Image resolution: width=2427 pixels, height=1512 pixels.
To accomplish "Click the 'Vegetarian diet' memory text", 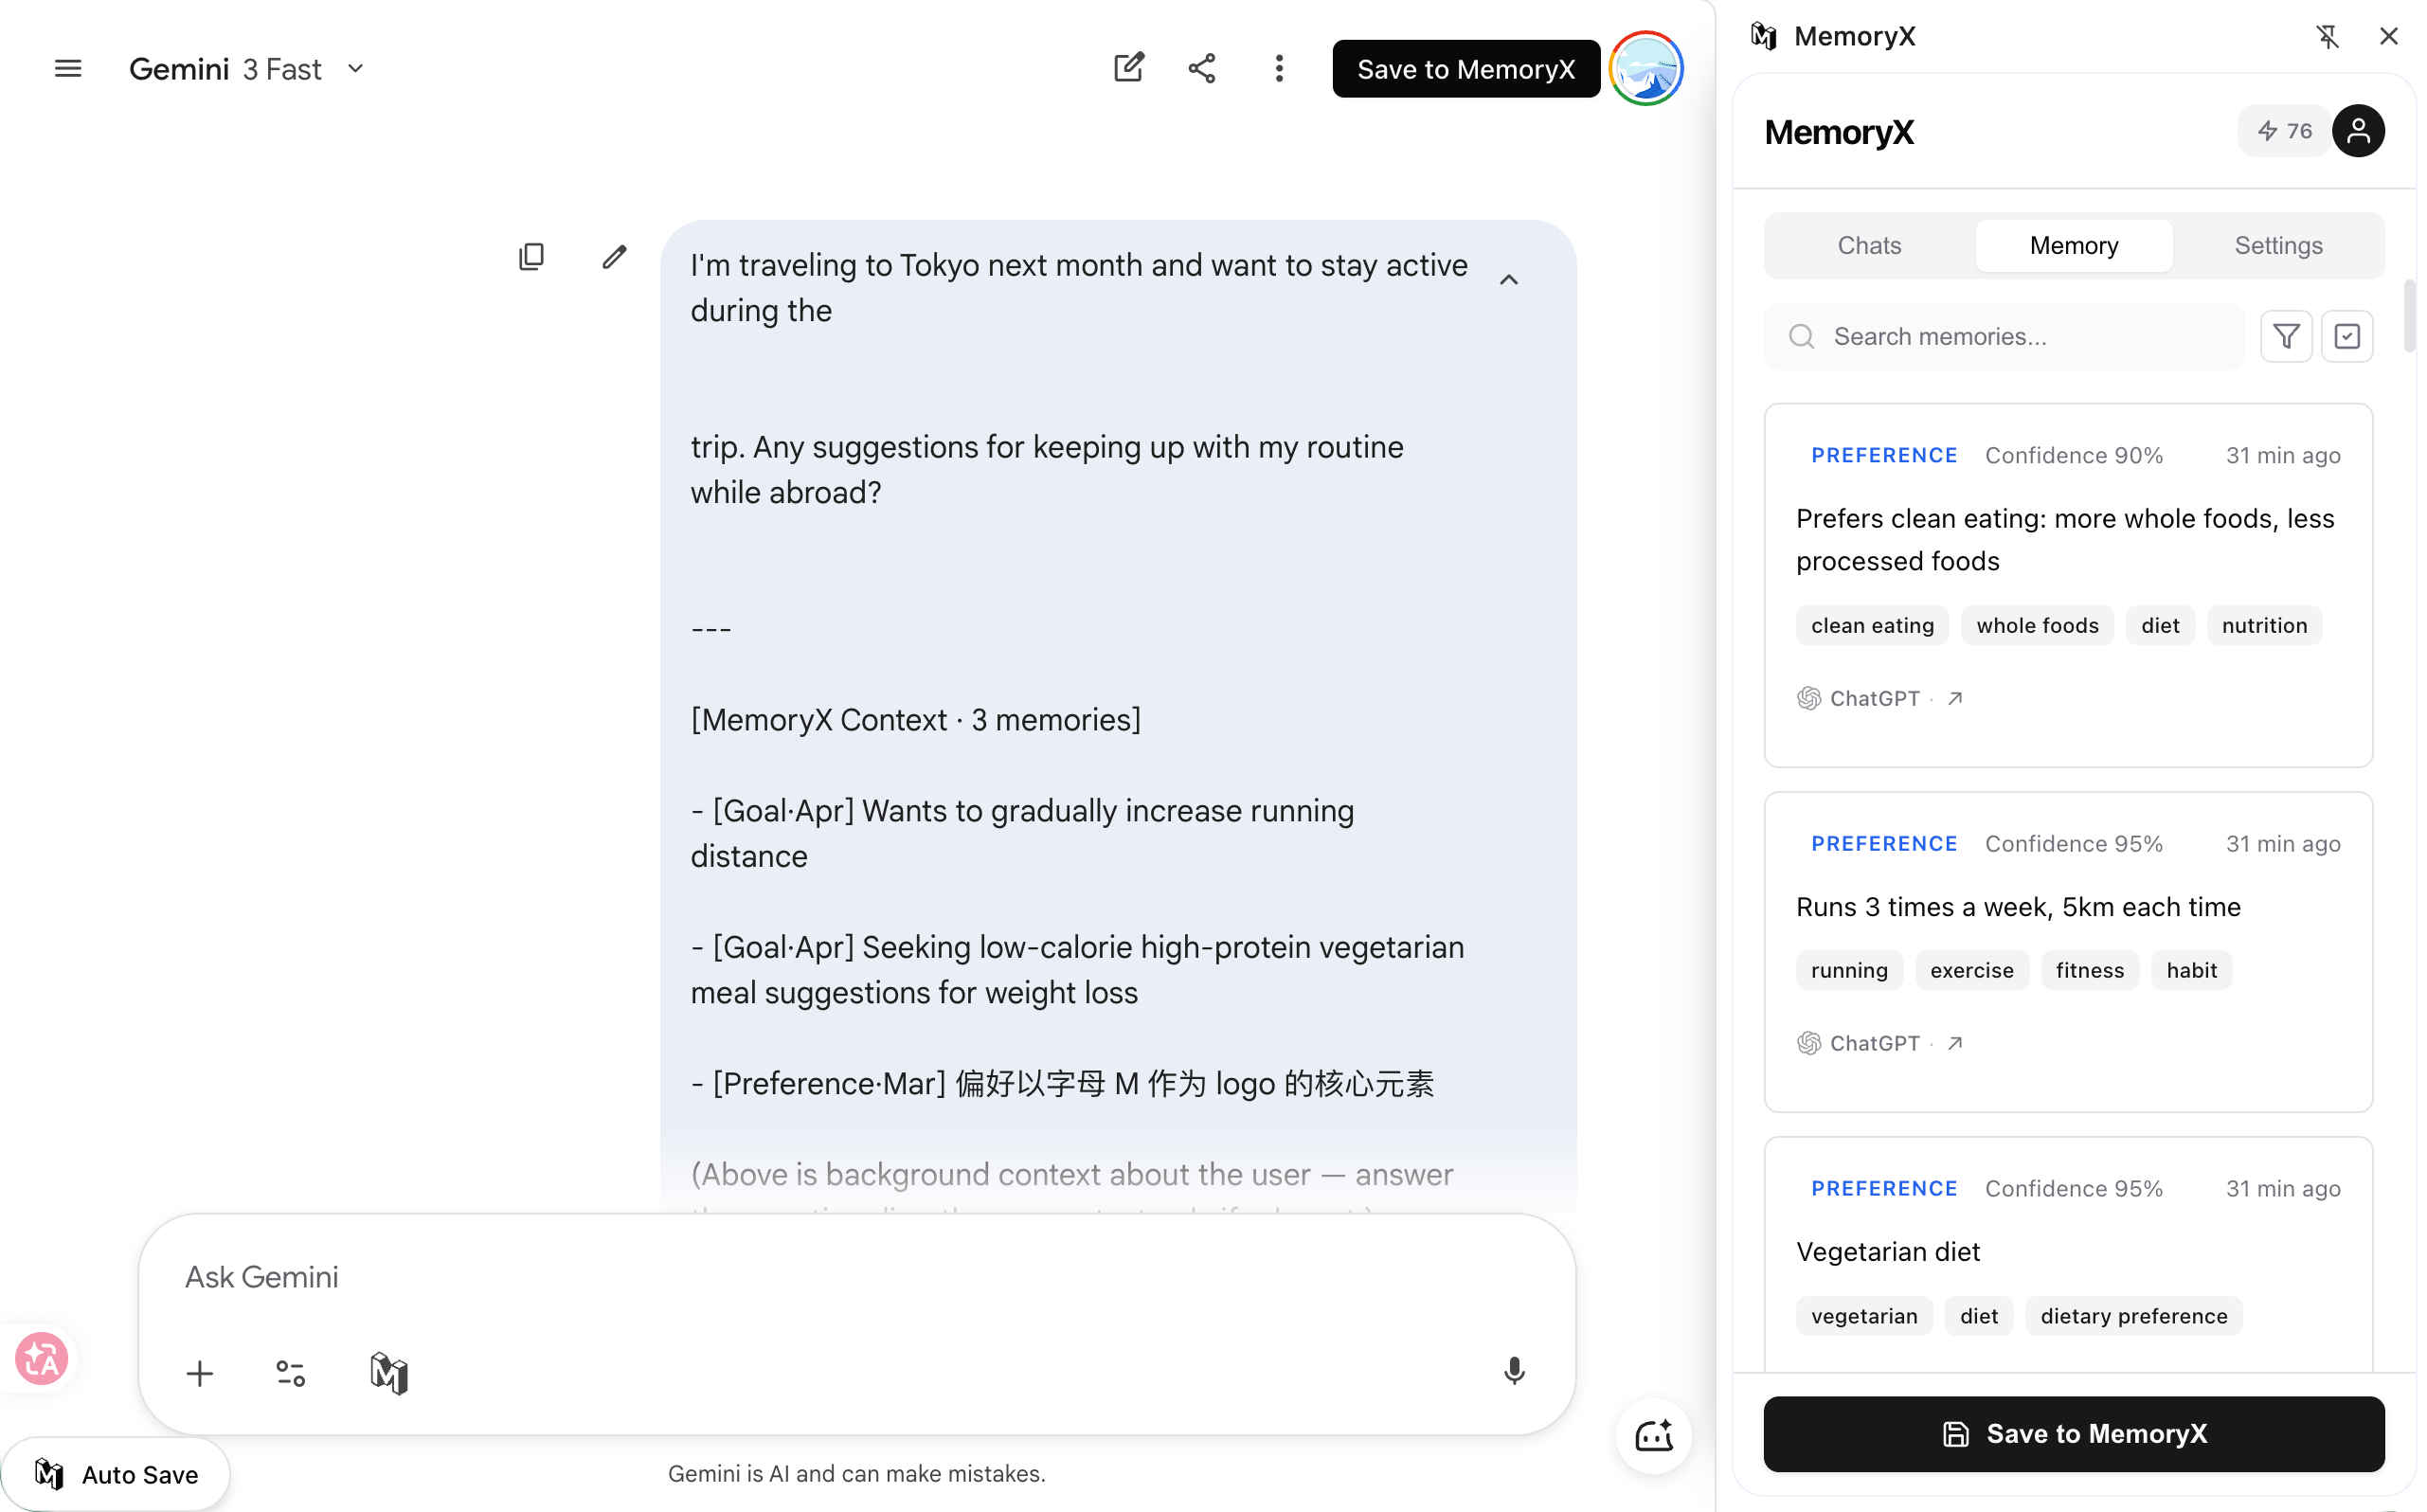I will (1888, 1252).
